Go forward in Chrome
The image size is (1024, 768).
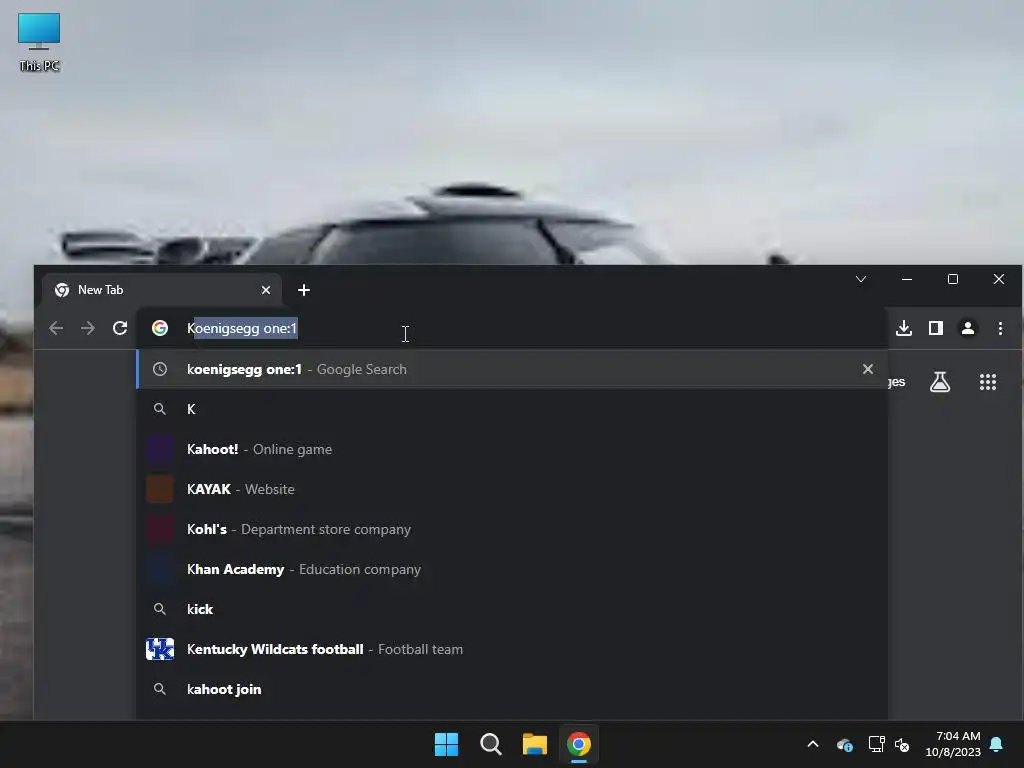[88, 328]
